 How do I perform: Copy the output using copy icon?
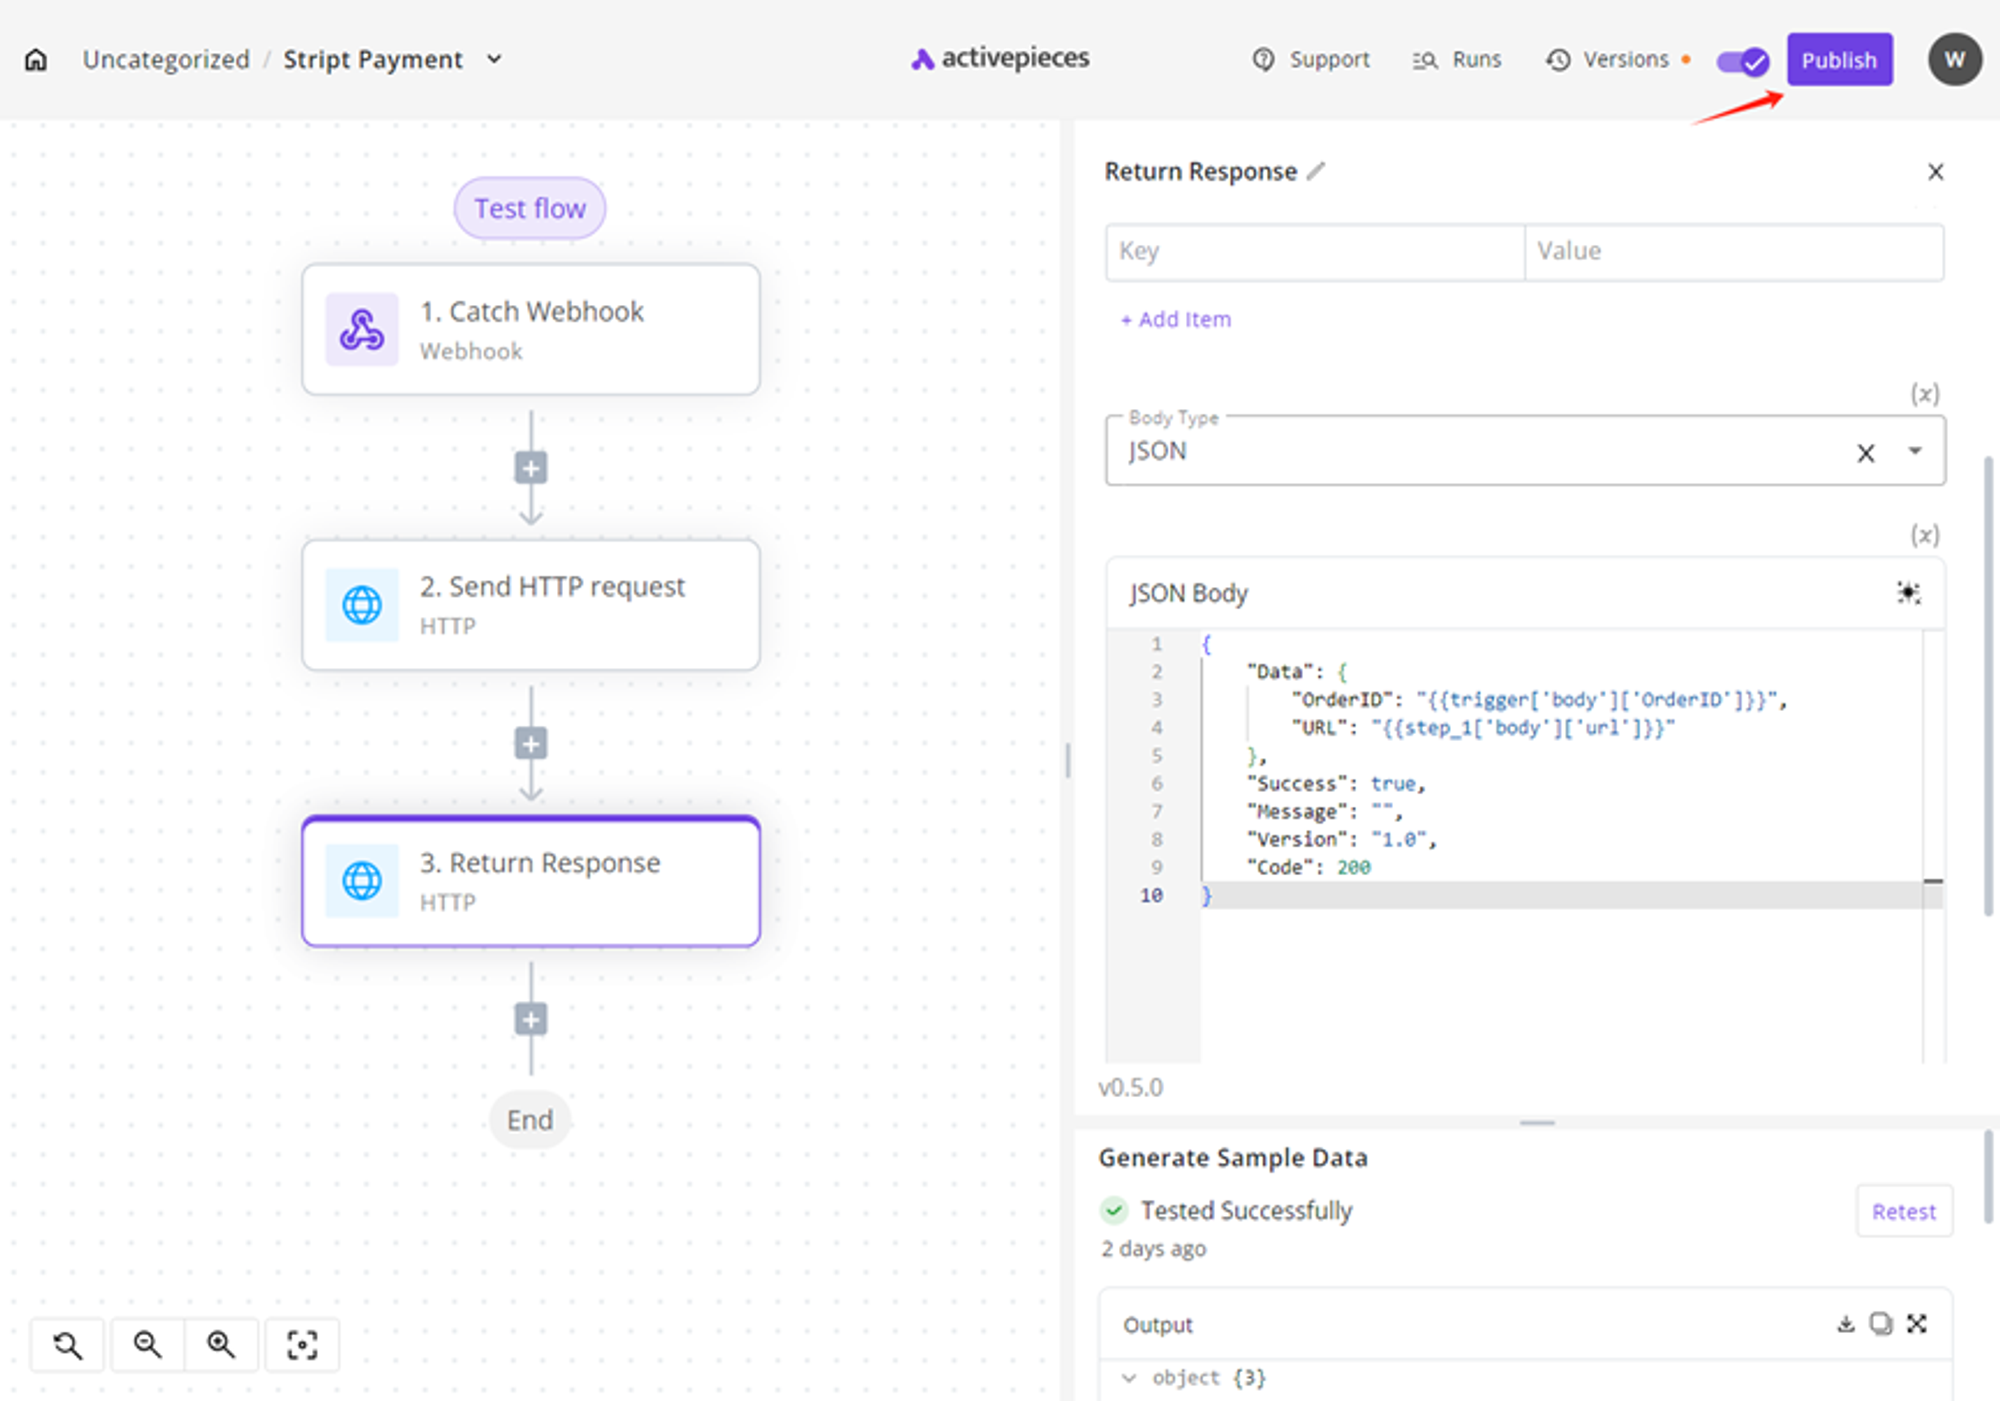click(x=1881, y=1324)
